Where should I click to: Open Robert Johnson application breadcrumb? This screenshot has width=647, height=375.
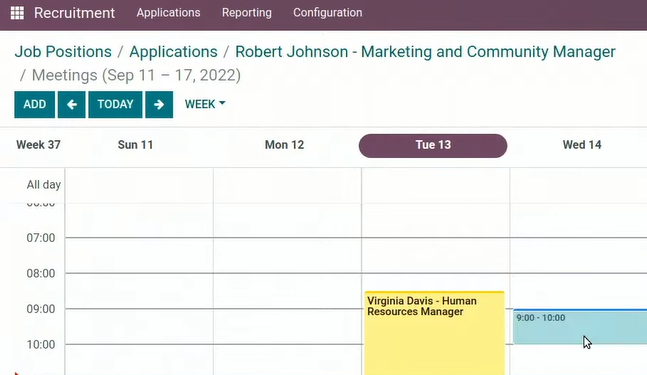(425, 52)
